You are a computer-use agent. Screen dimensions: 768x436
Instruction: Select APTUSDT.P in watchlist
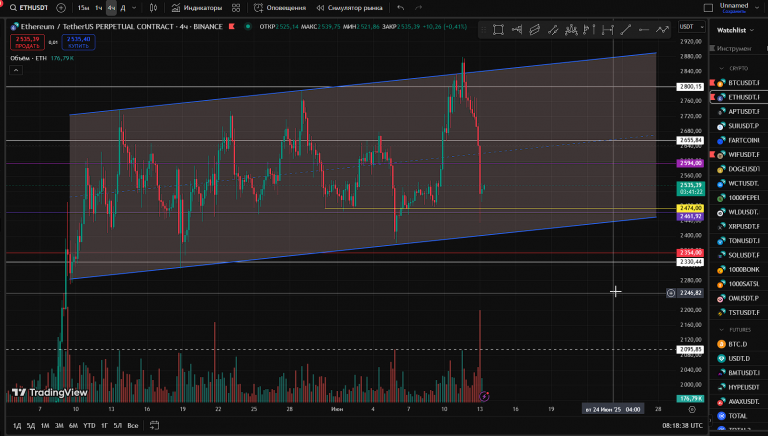pos(739,112)
